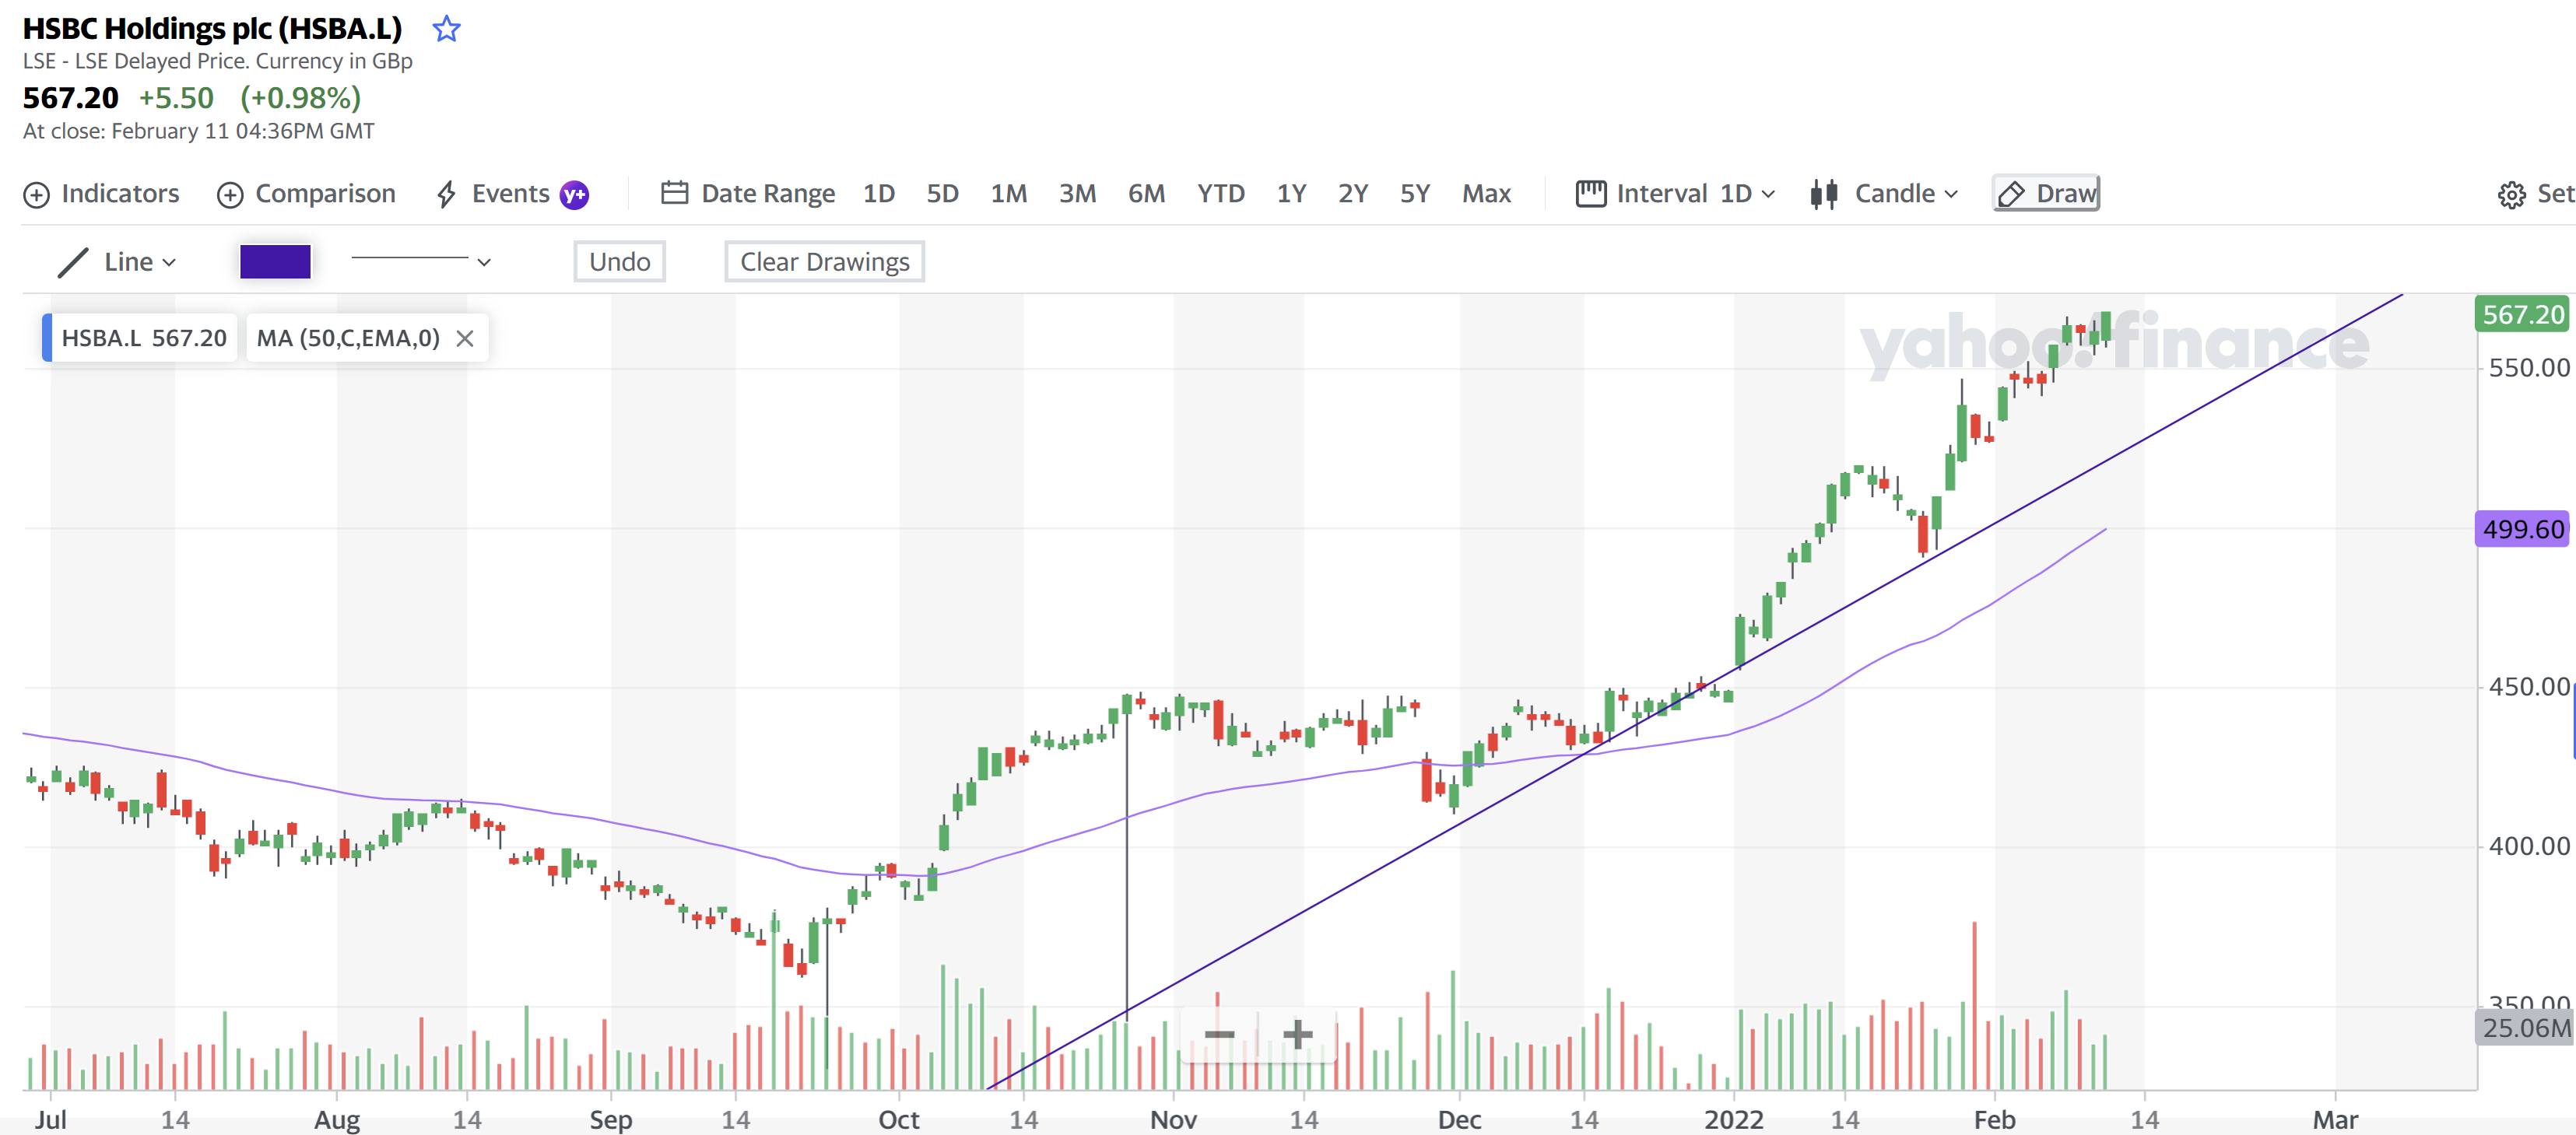
Task: Click the +5.50 price change value
Action: click(x=176, y=98)
